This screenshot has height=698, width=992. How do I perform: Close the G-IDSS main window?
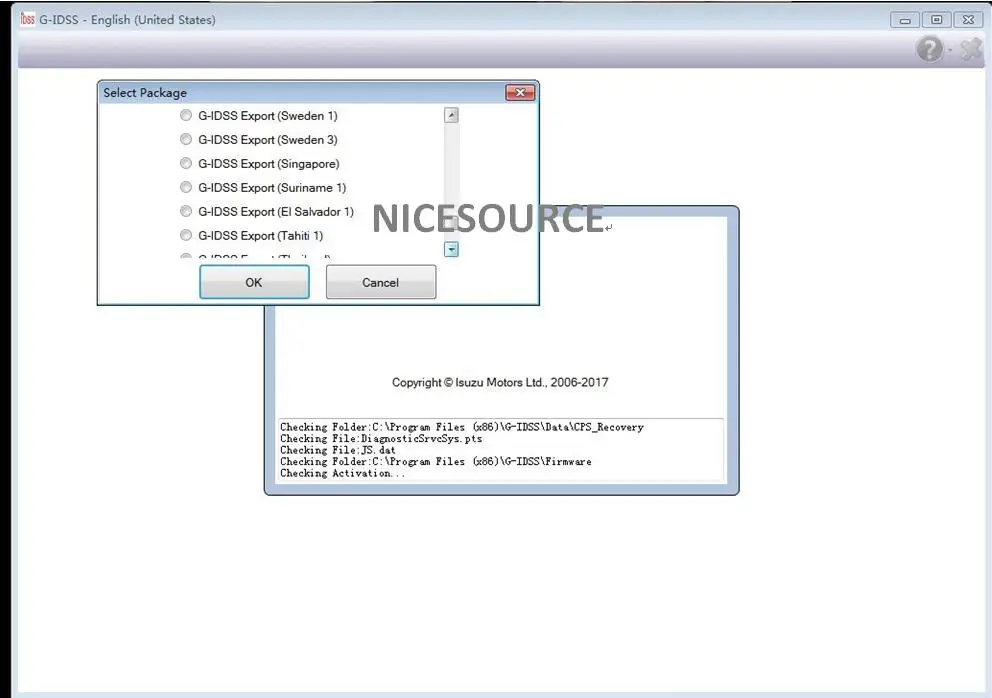[x=968, y=20]
